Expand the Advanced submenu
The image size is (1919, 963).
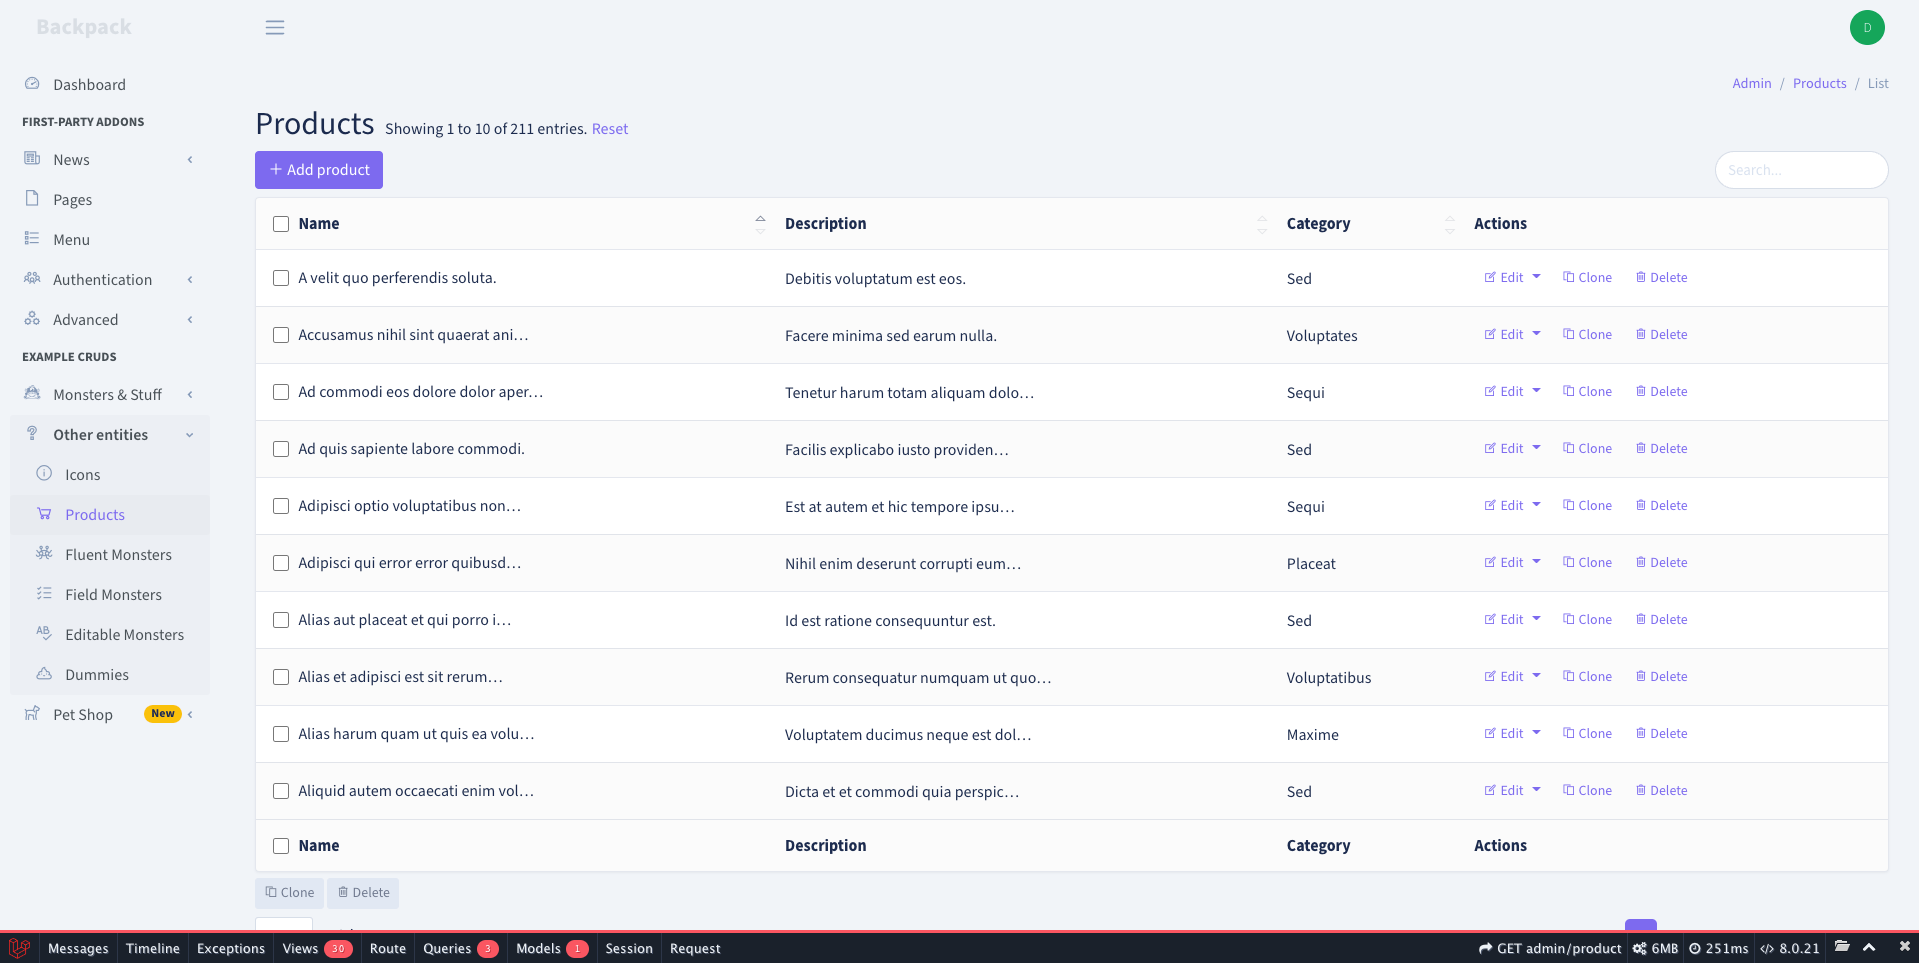(x=190, y=320)
